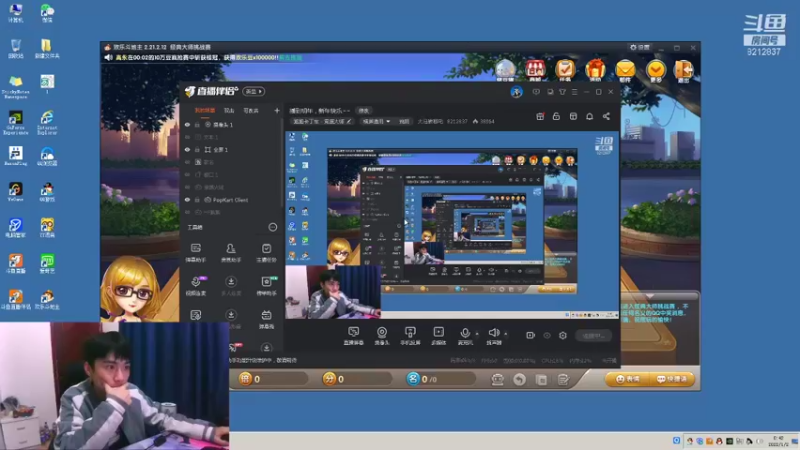Screen dimensions: 800x450
Task: Open the Internet Explorer desktop shortcut
Action: tap(47, 123)
